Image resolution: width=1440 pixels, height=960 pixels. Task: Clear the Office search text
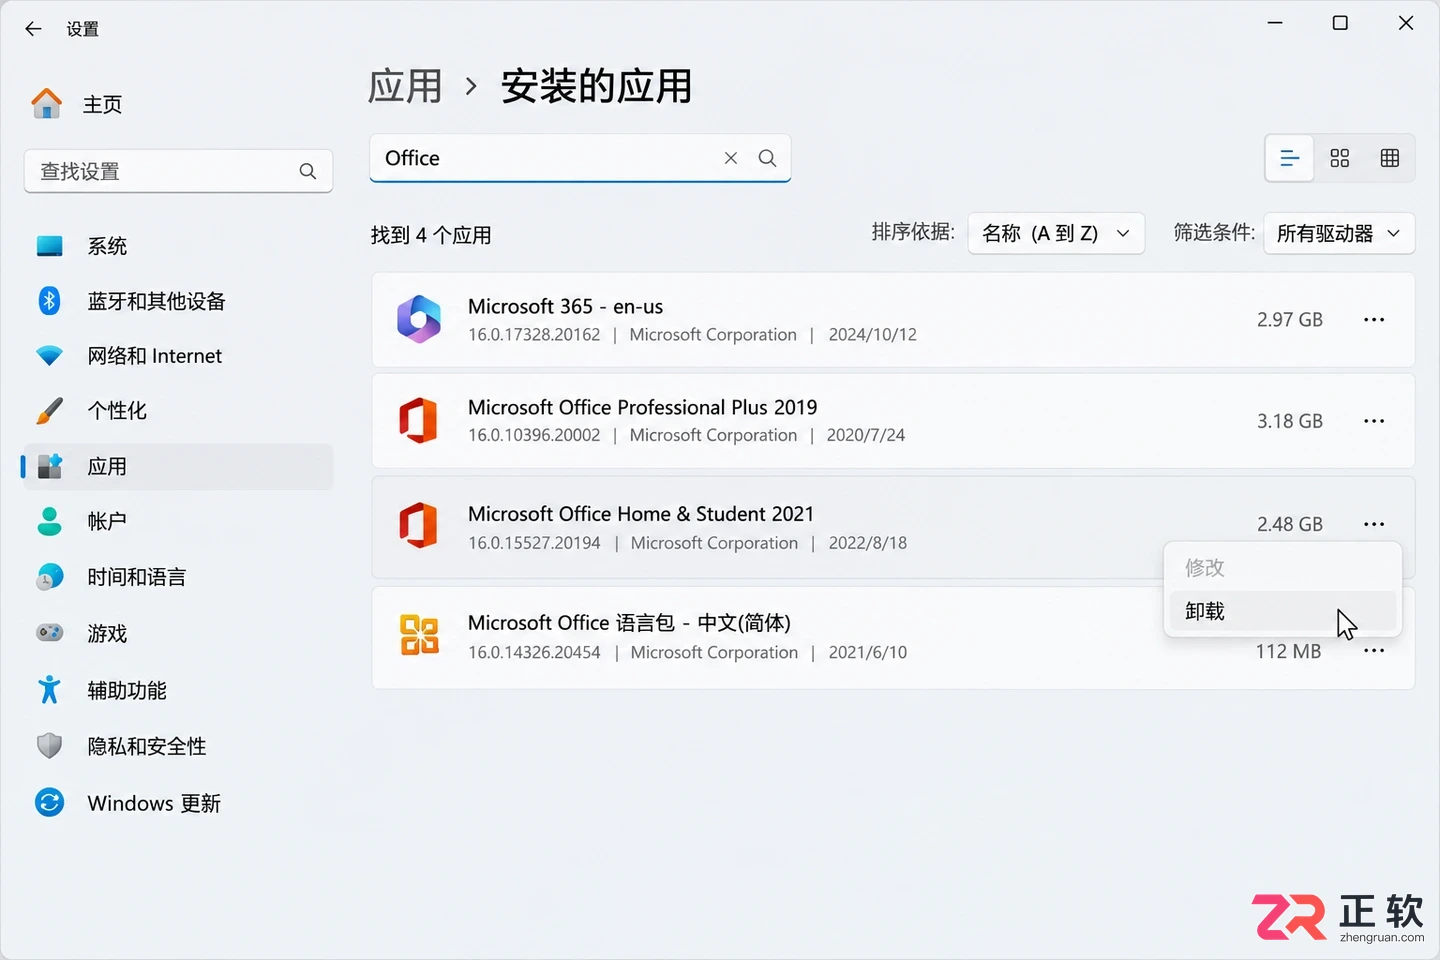731,158
